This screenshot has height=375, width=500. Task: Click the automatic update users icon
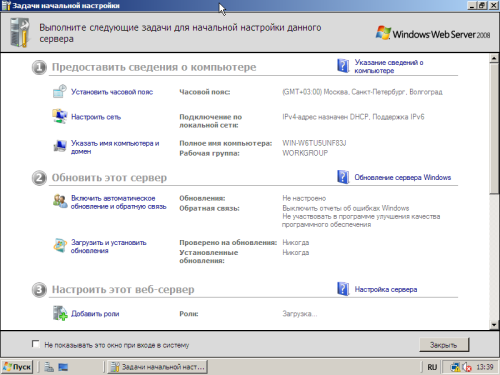(x=60, y=201)
